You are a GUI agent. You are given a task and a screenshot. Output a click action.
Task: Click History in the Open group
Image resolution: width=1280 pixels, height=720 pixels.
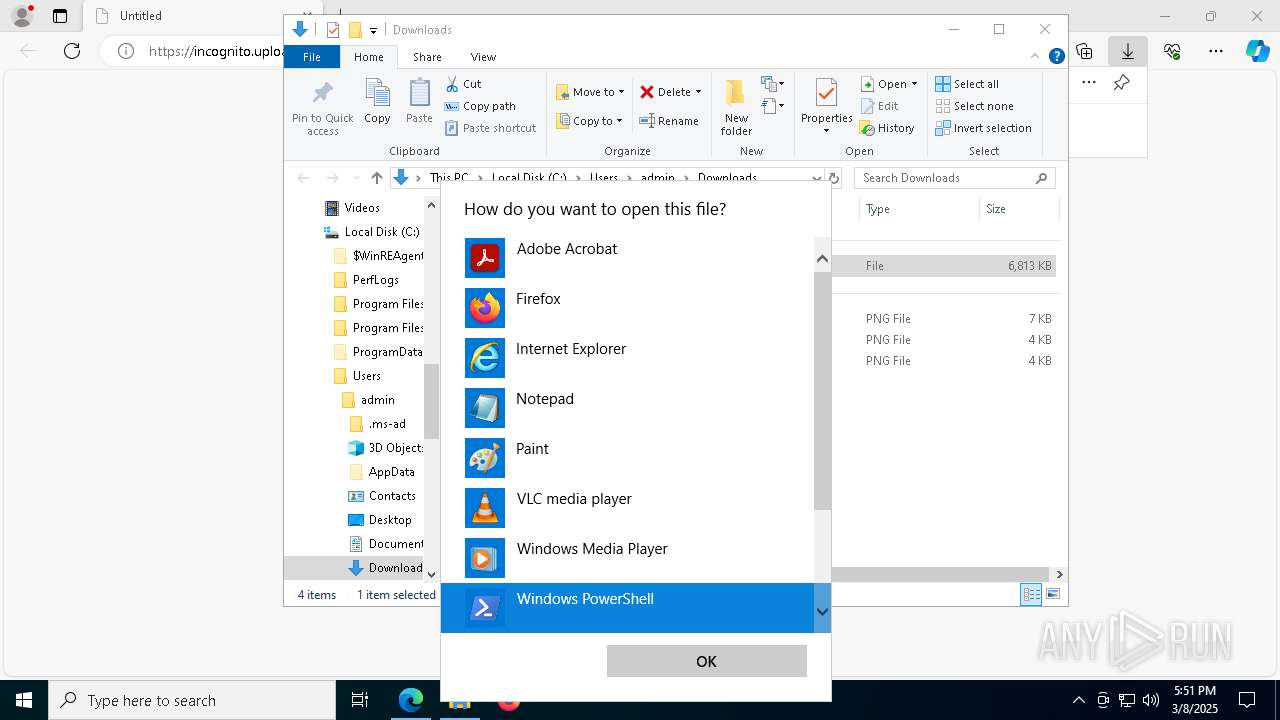[x=887, y=128]
